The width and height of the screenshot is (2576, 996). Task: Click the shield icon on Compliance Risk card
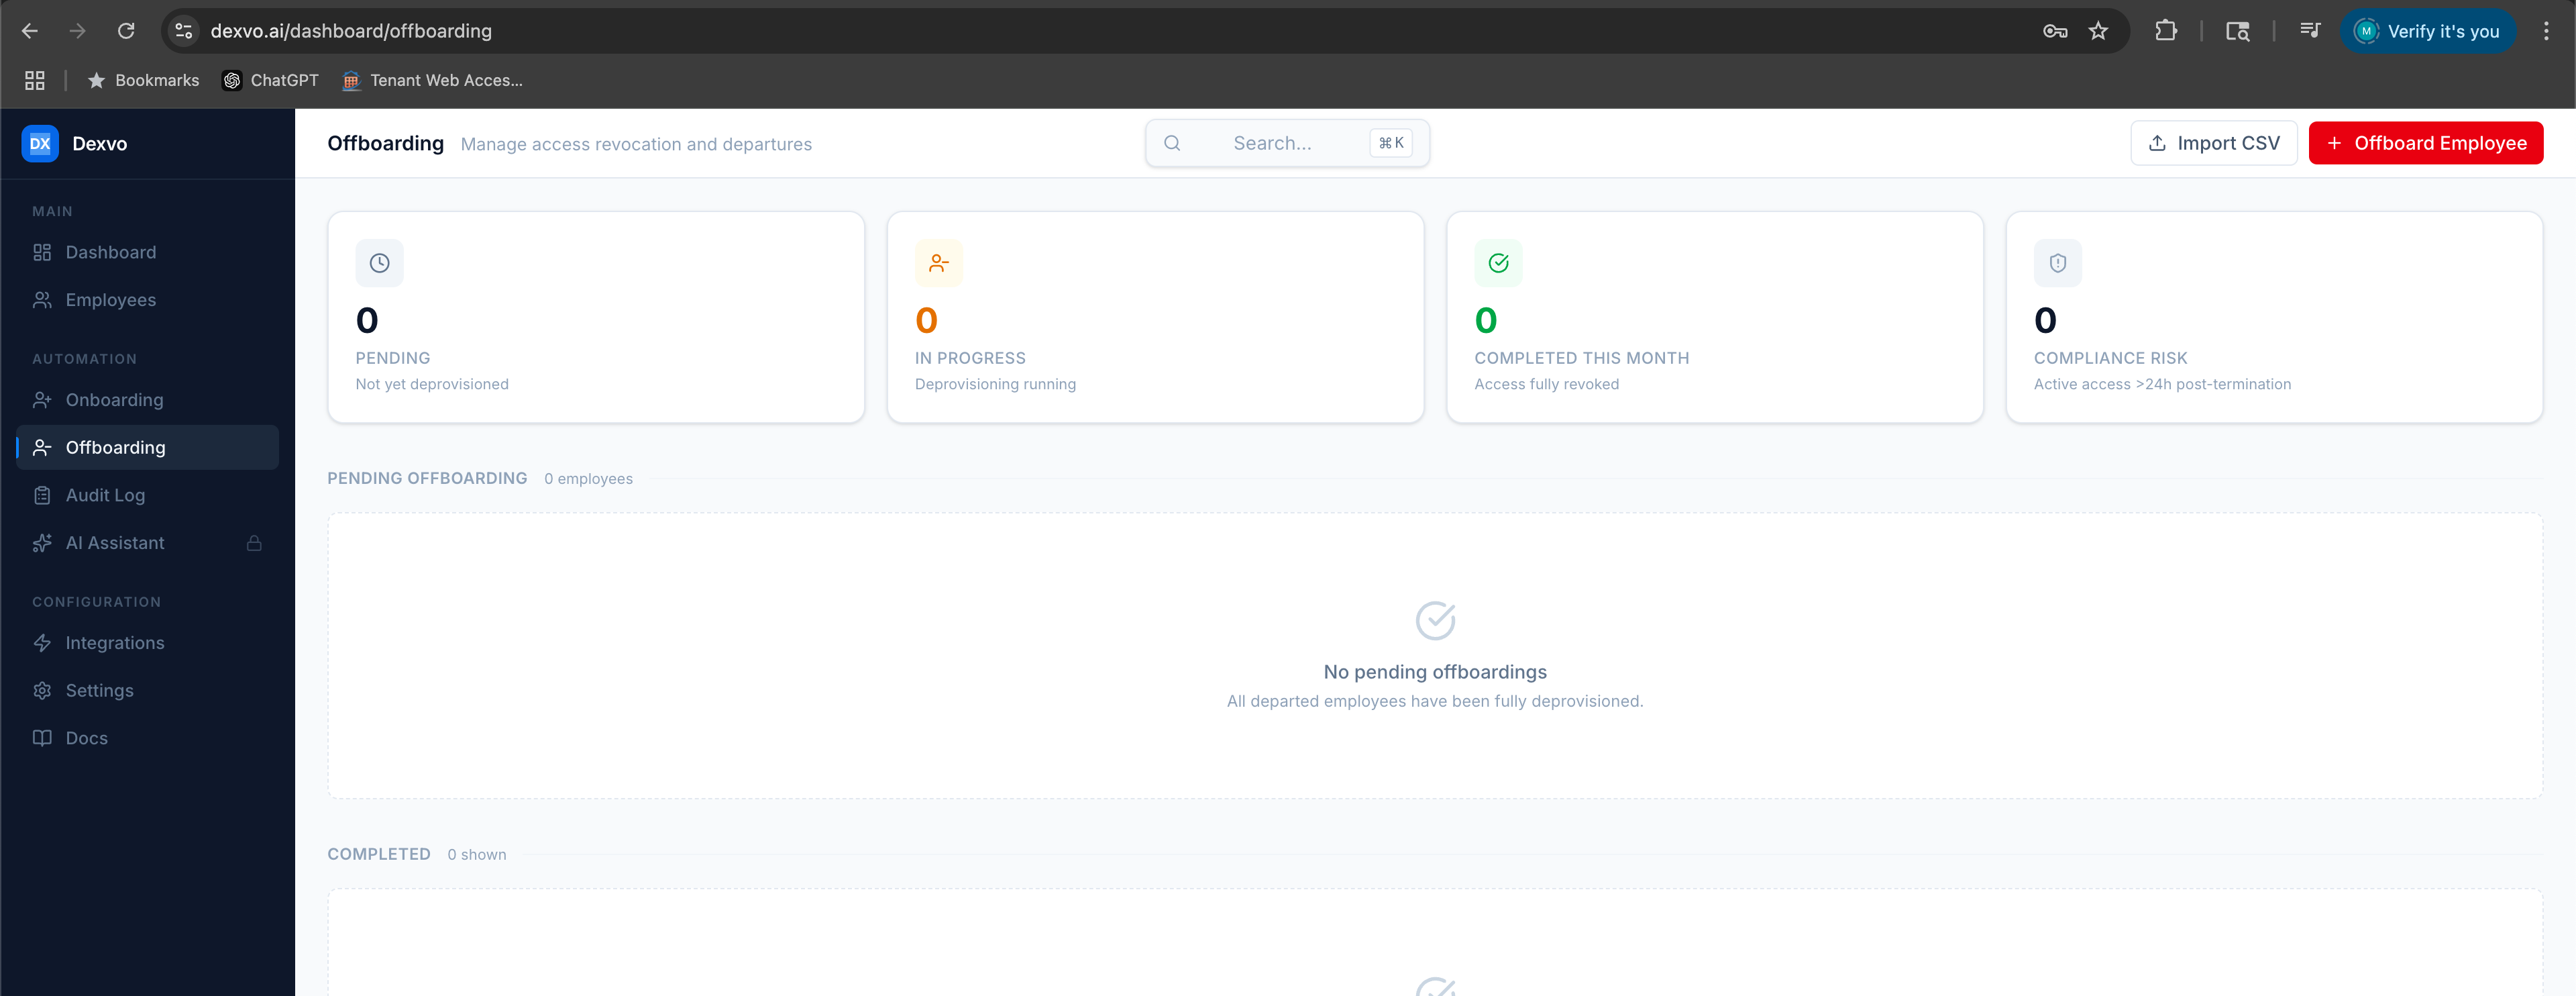[2057, 262]
